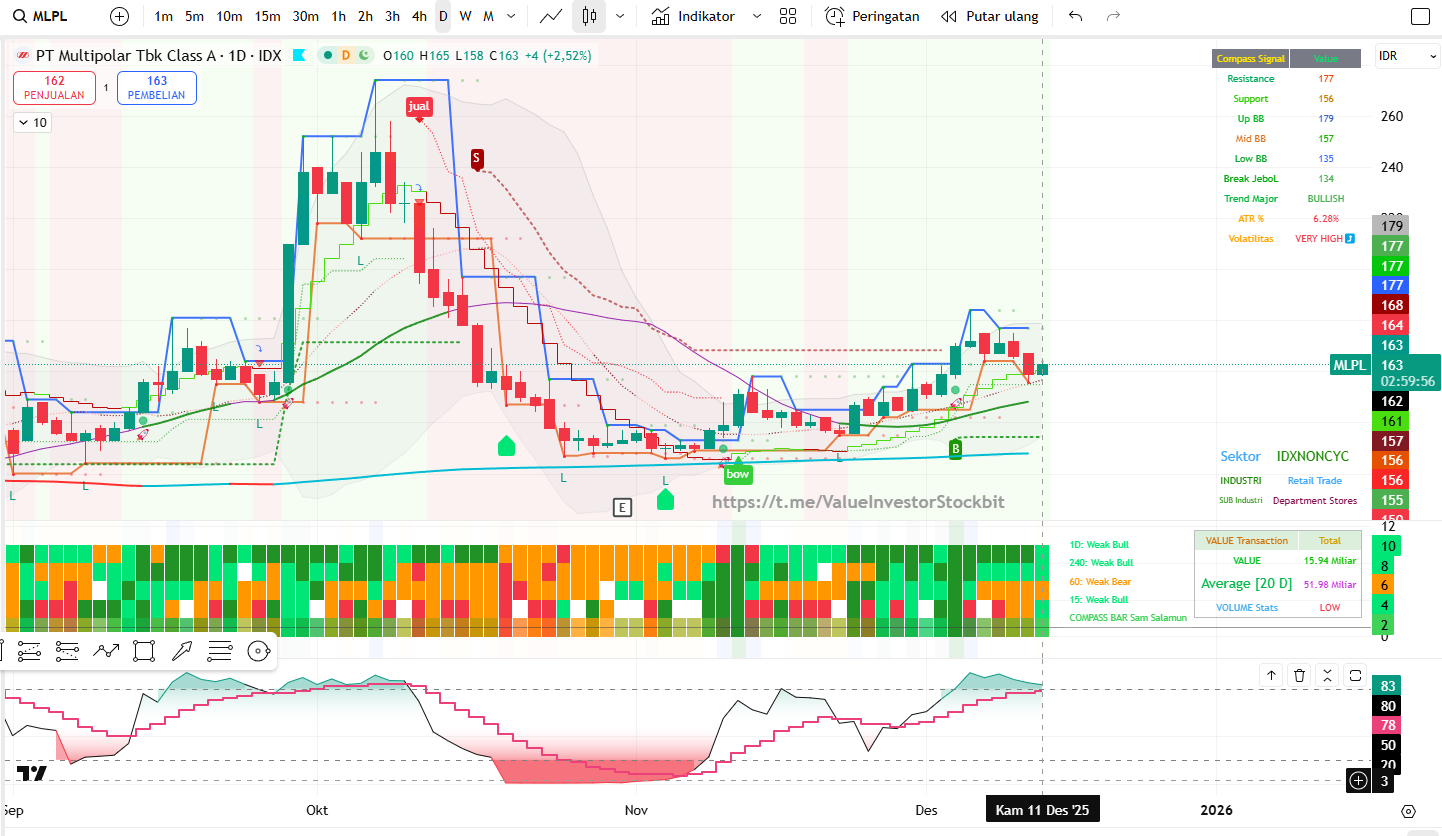
Task: Click the green bow signal label
Action: click(738, 474)
